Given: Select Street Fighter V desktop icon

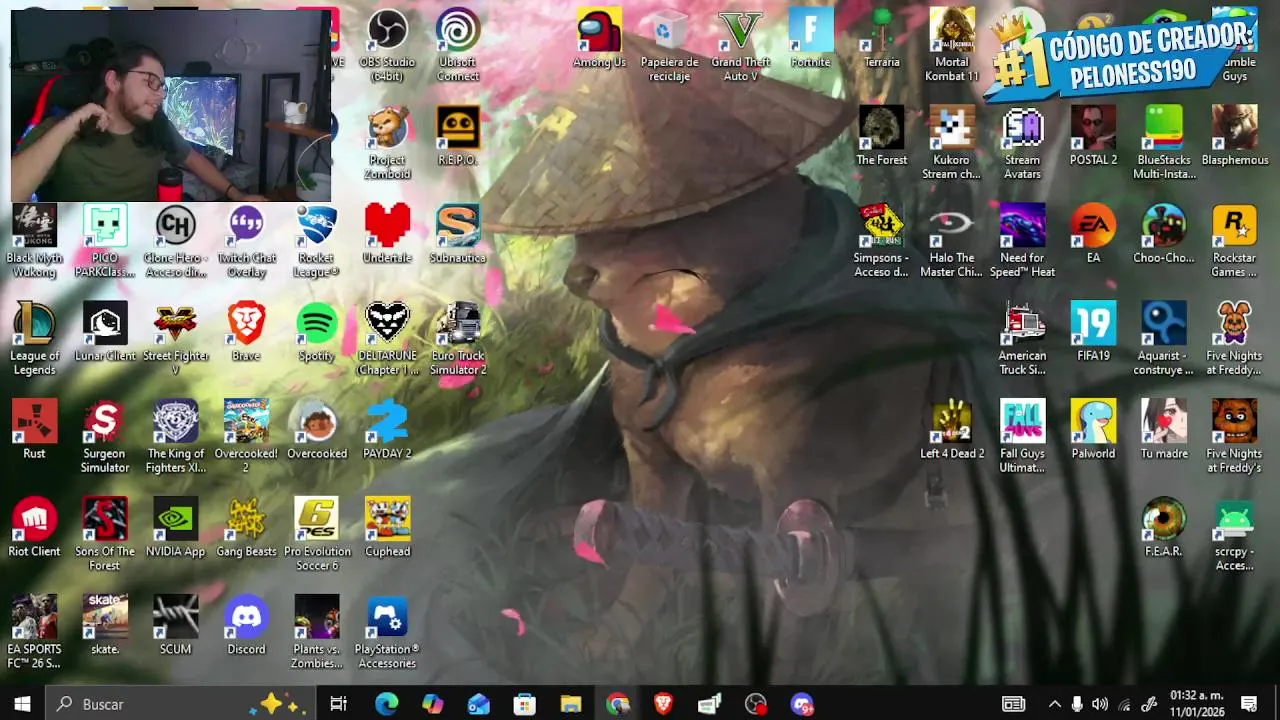Looking at the screenshot, I should pos(176,339).
